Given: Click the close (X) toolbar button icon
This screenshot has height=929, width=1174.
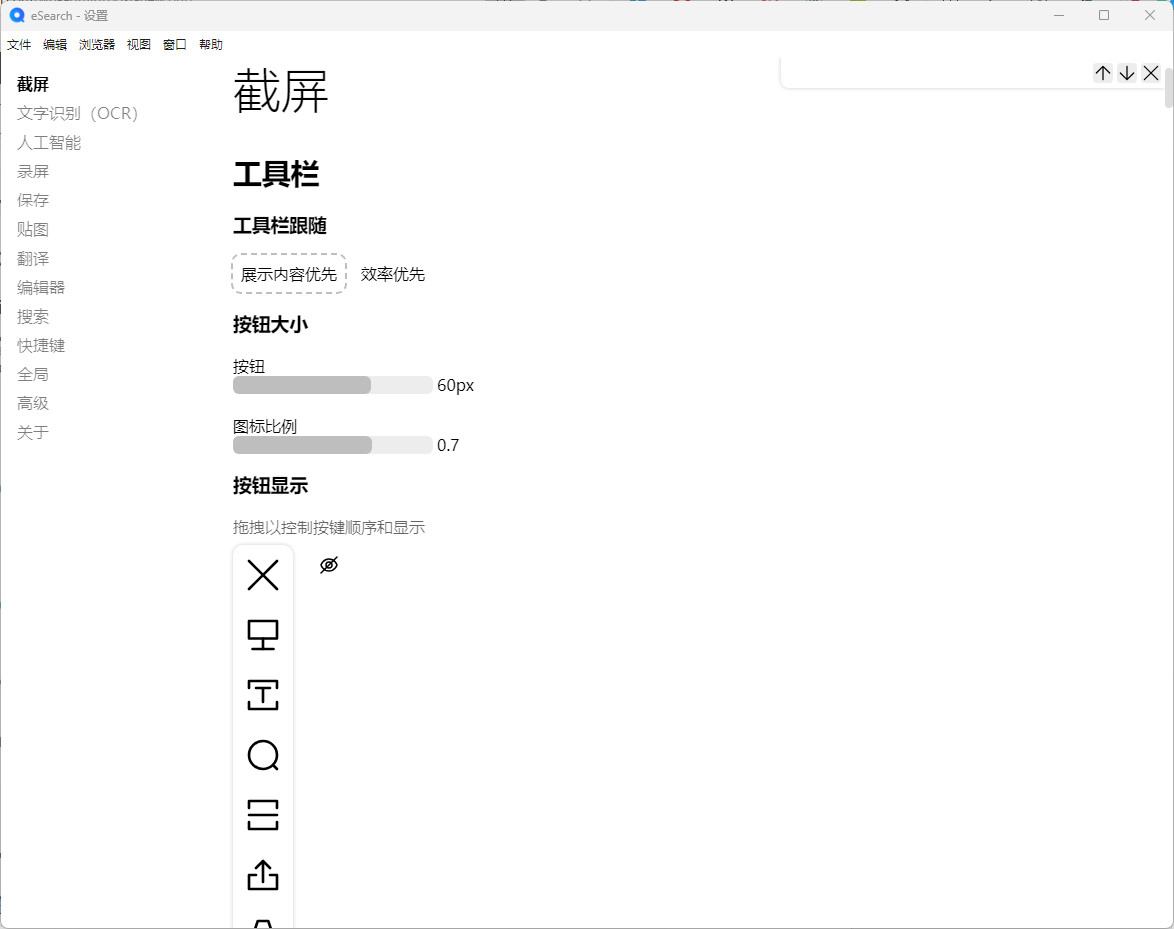Looking at the screenshot, I should point(263,575).
